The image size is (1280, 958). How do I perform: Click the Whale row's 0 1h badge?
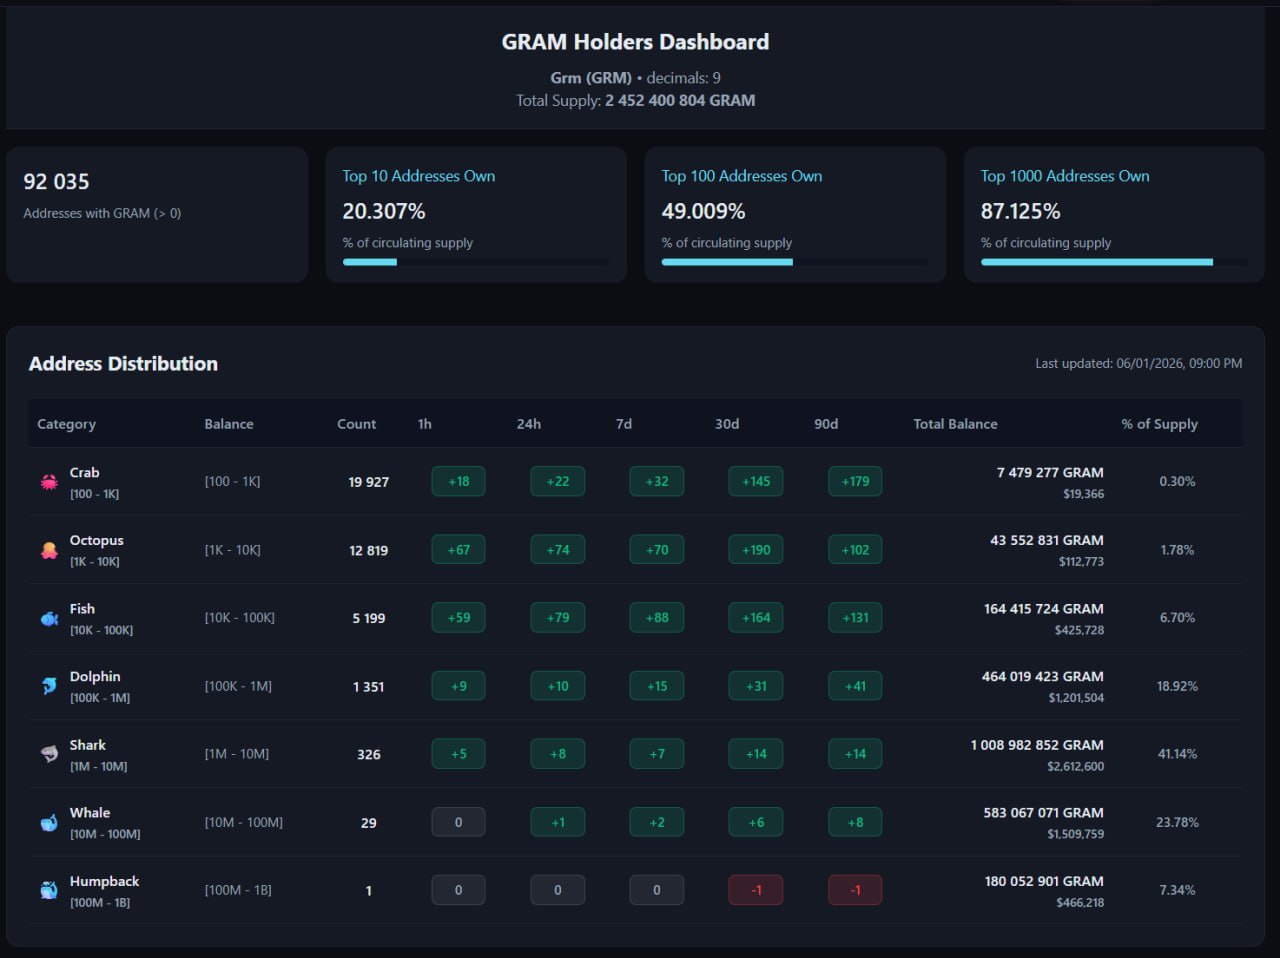tap(458, 822)
